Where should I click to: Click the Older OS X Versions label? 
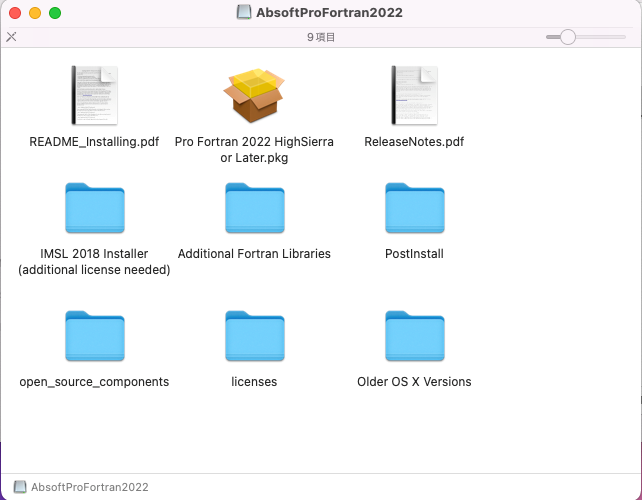click(x=414, y=382)
